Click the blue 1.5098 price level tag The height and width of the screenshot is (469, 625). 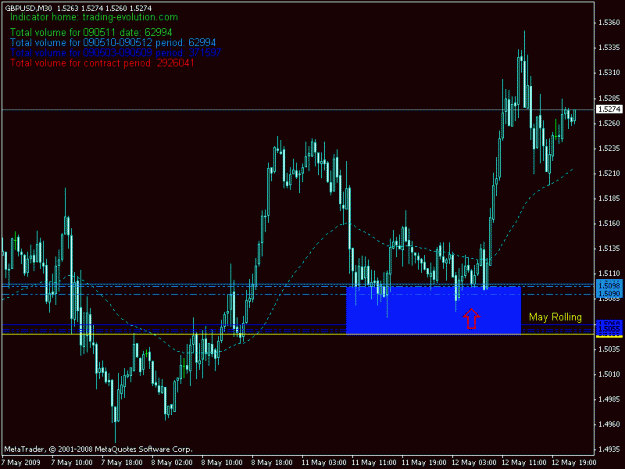pos(609,285)
